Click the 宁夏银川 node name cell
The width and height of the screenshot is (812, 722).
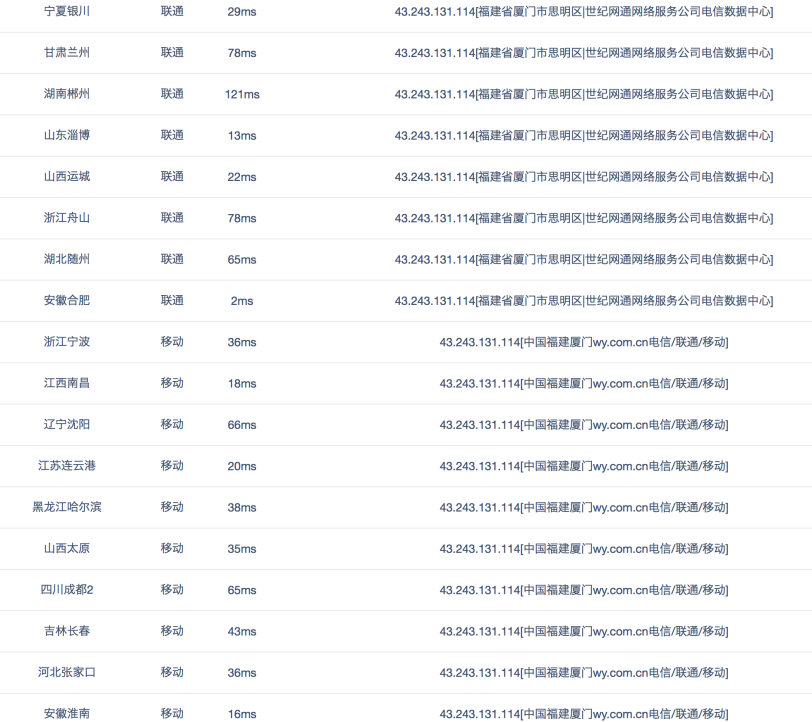coord(67,11)
